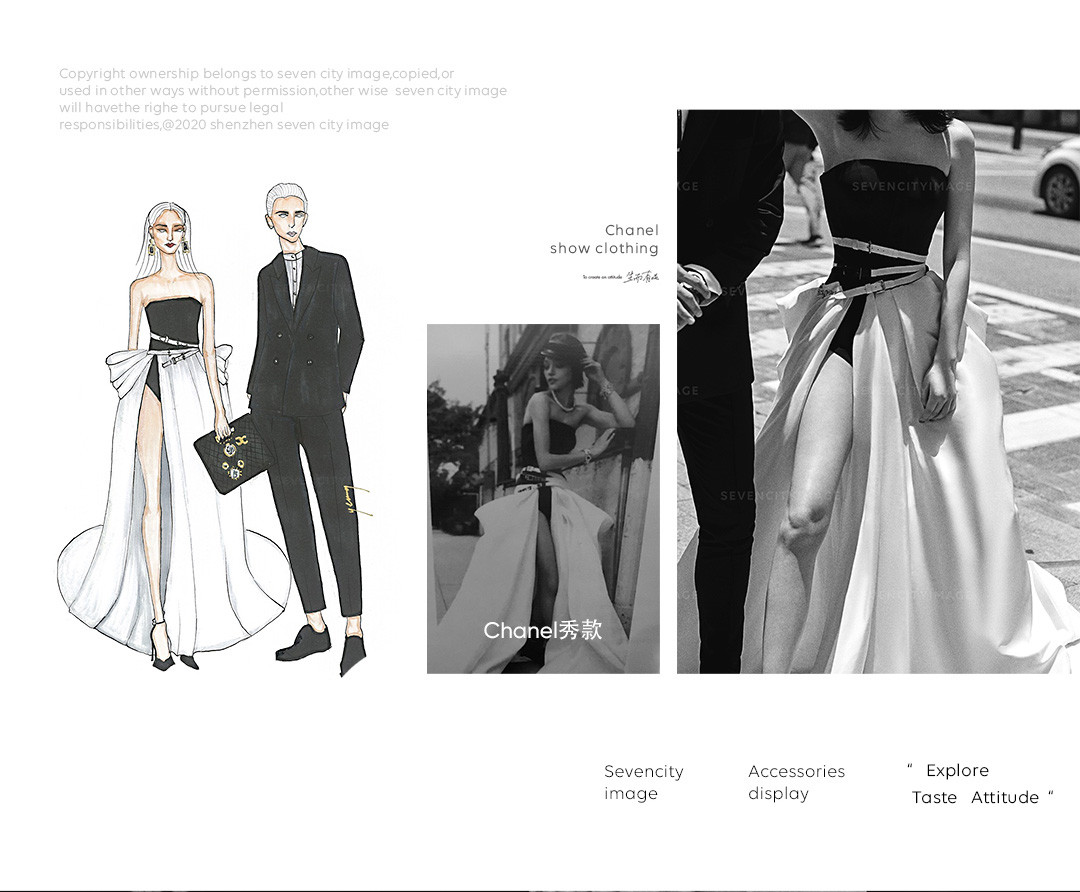The width and height of the screenshot is (1080, 892).
Task: Click the white car in the street photo
Action: coord(1058,177)
